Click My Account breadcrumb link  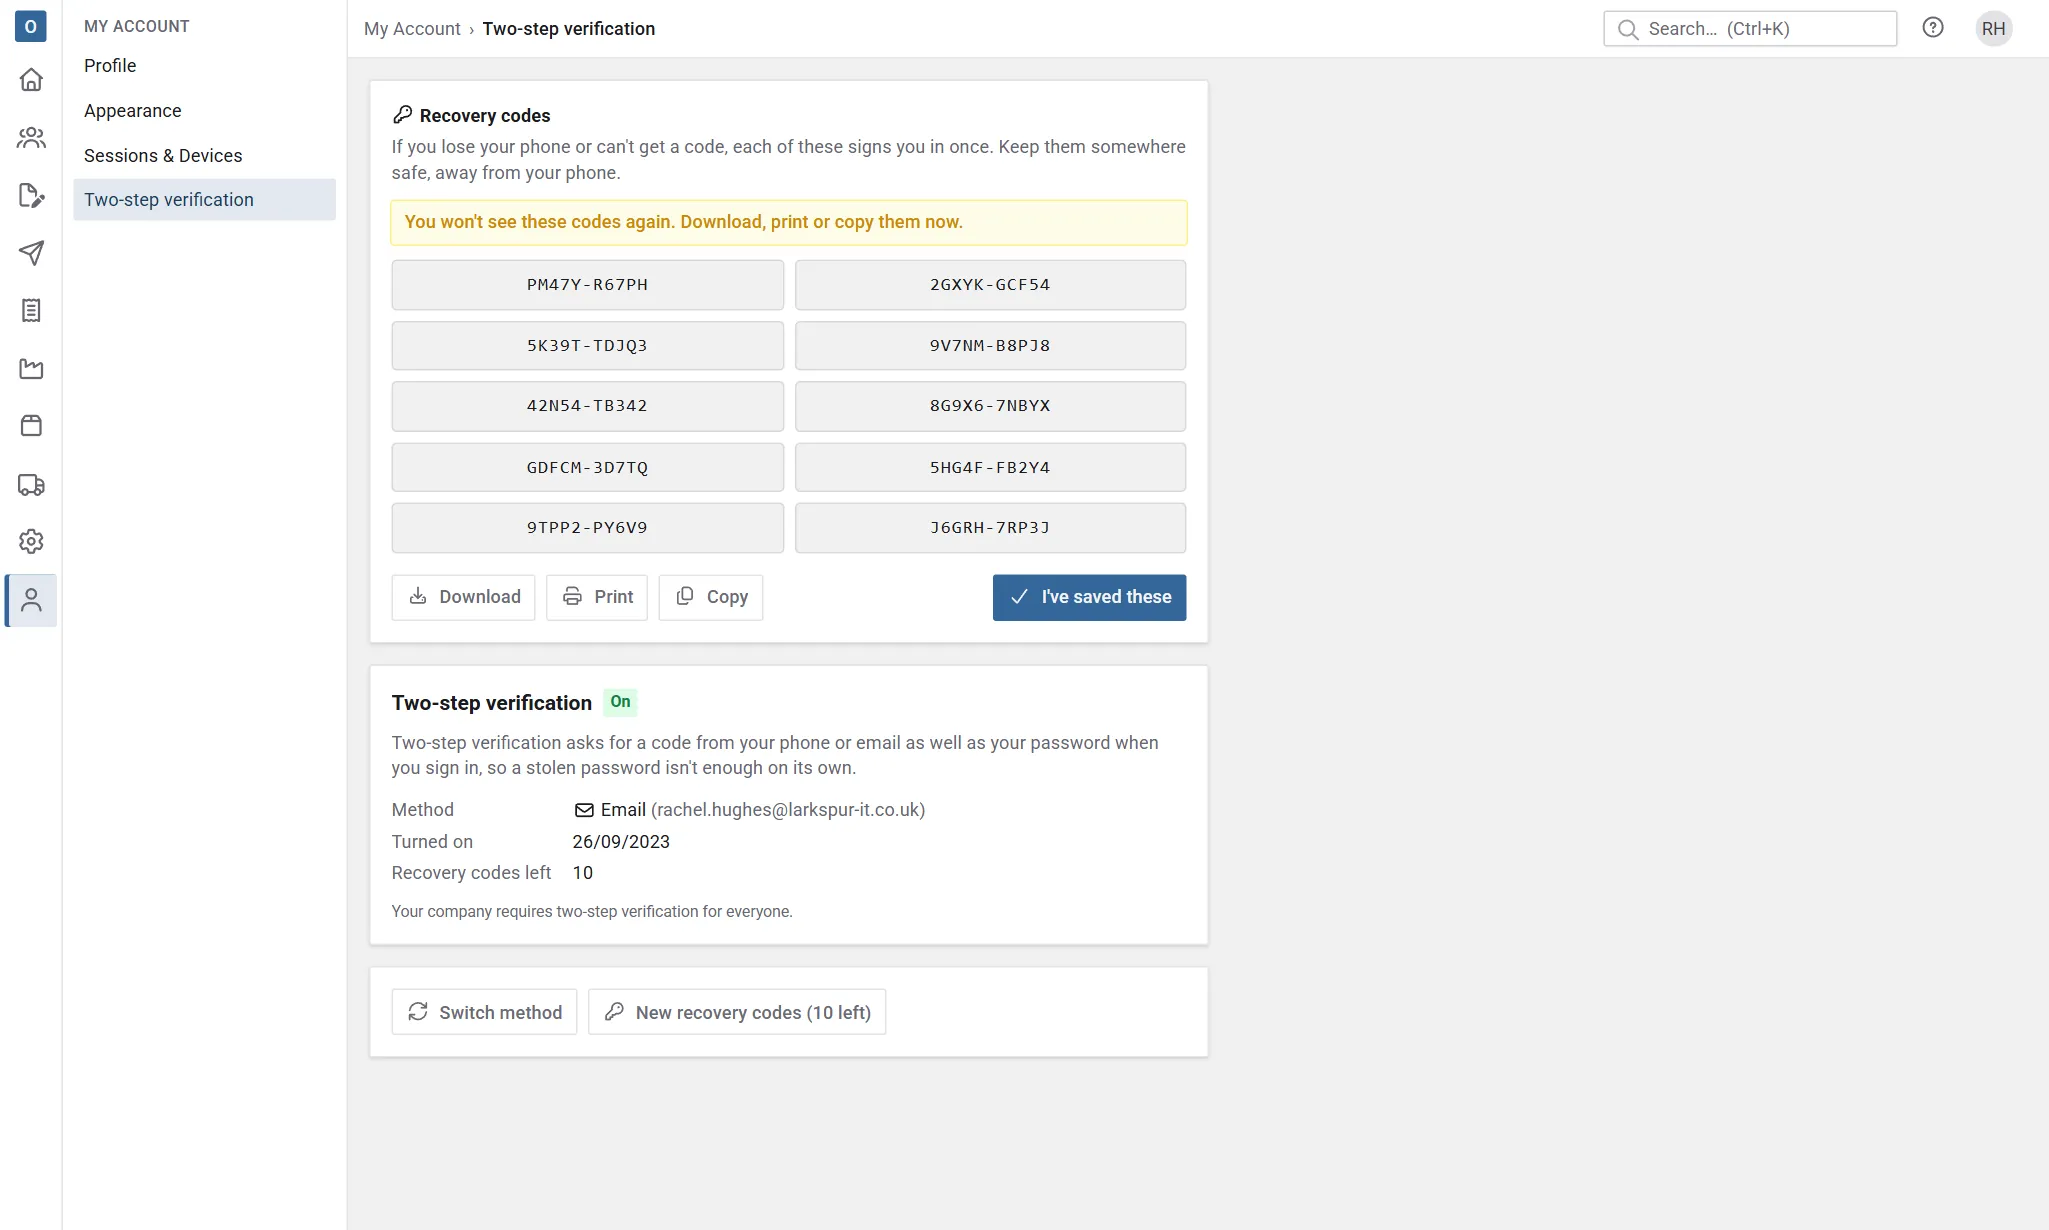[x=412, y=29]
